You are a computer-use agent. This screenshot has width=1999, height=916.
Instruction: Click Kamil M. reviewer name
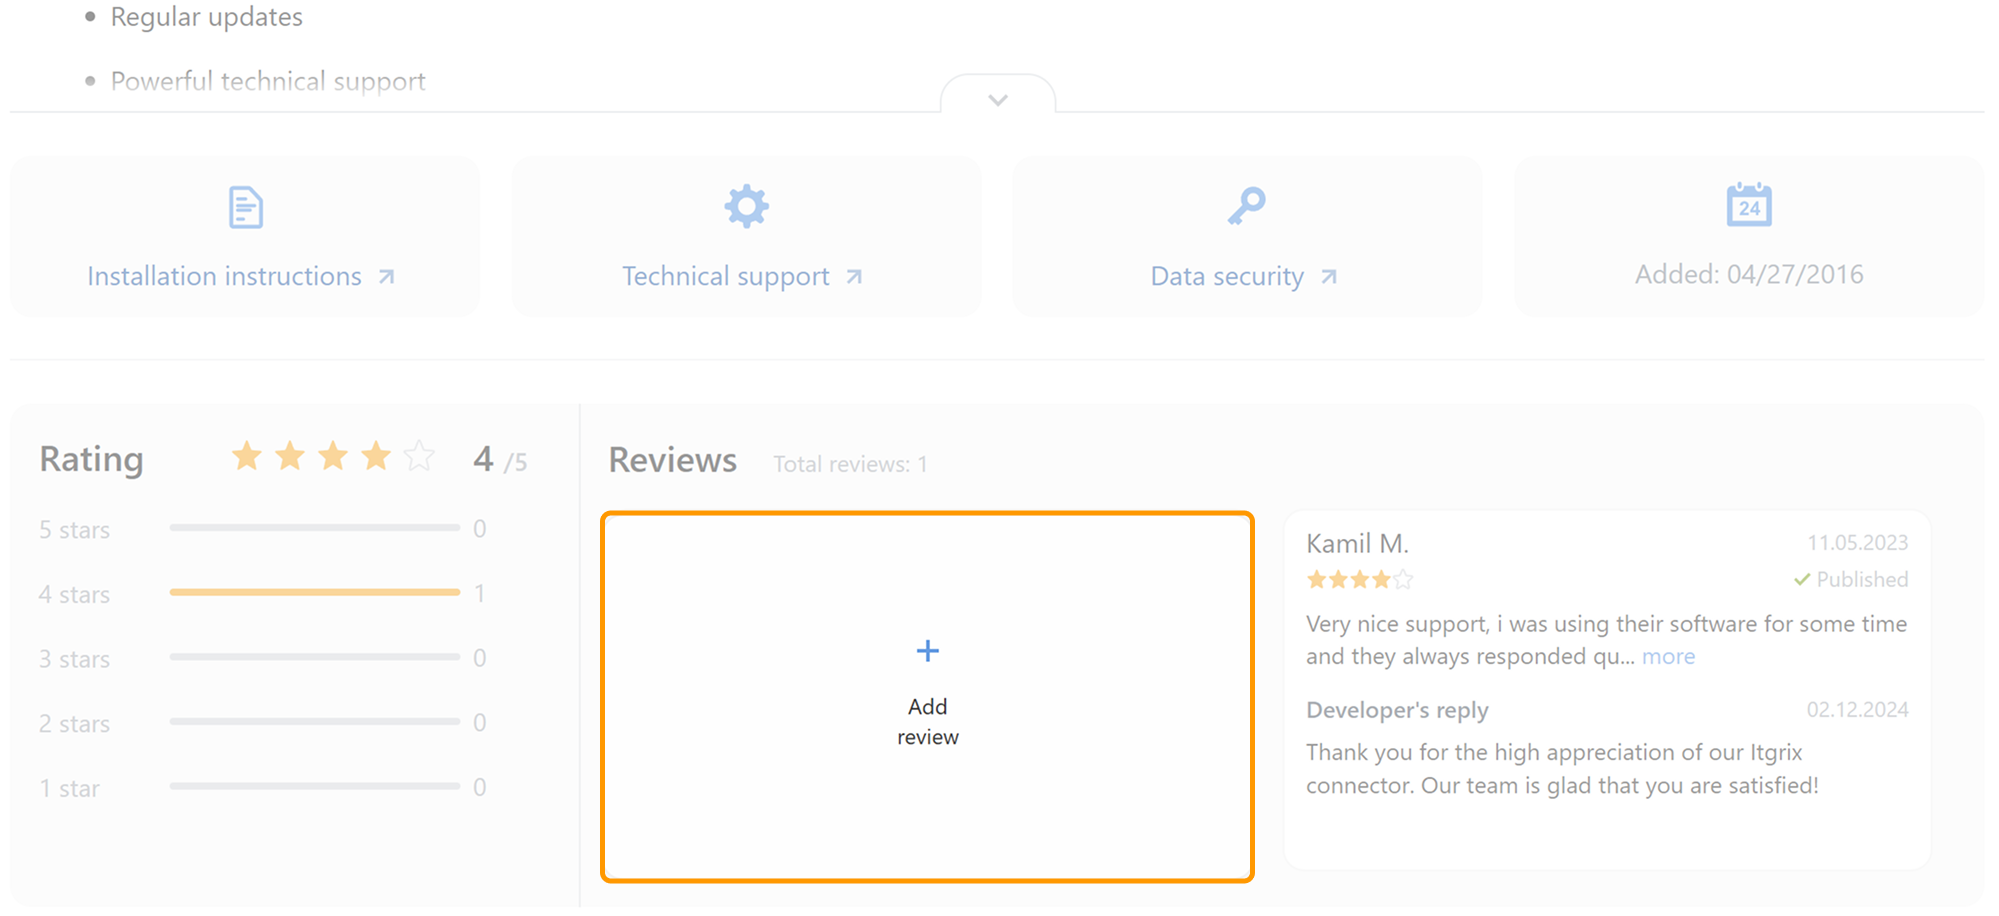[x=1357, y=544]
